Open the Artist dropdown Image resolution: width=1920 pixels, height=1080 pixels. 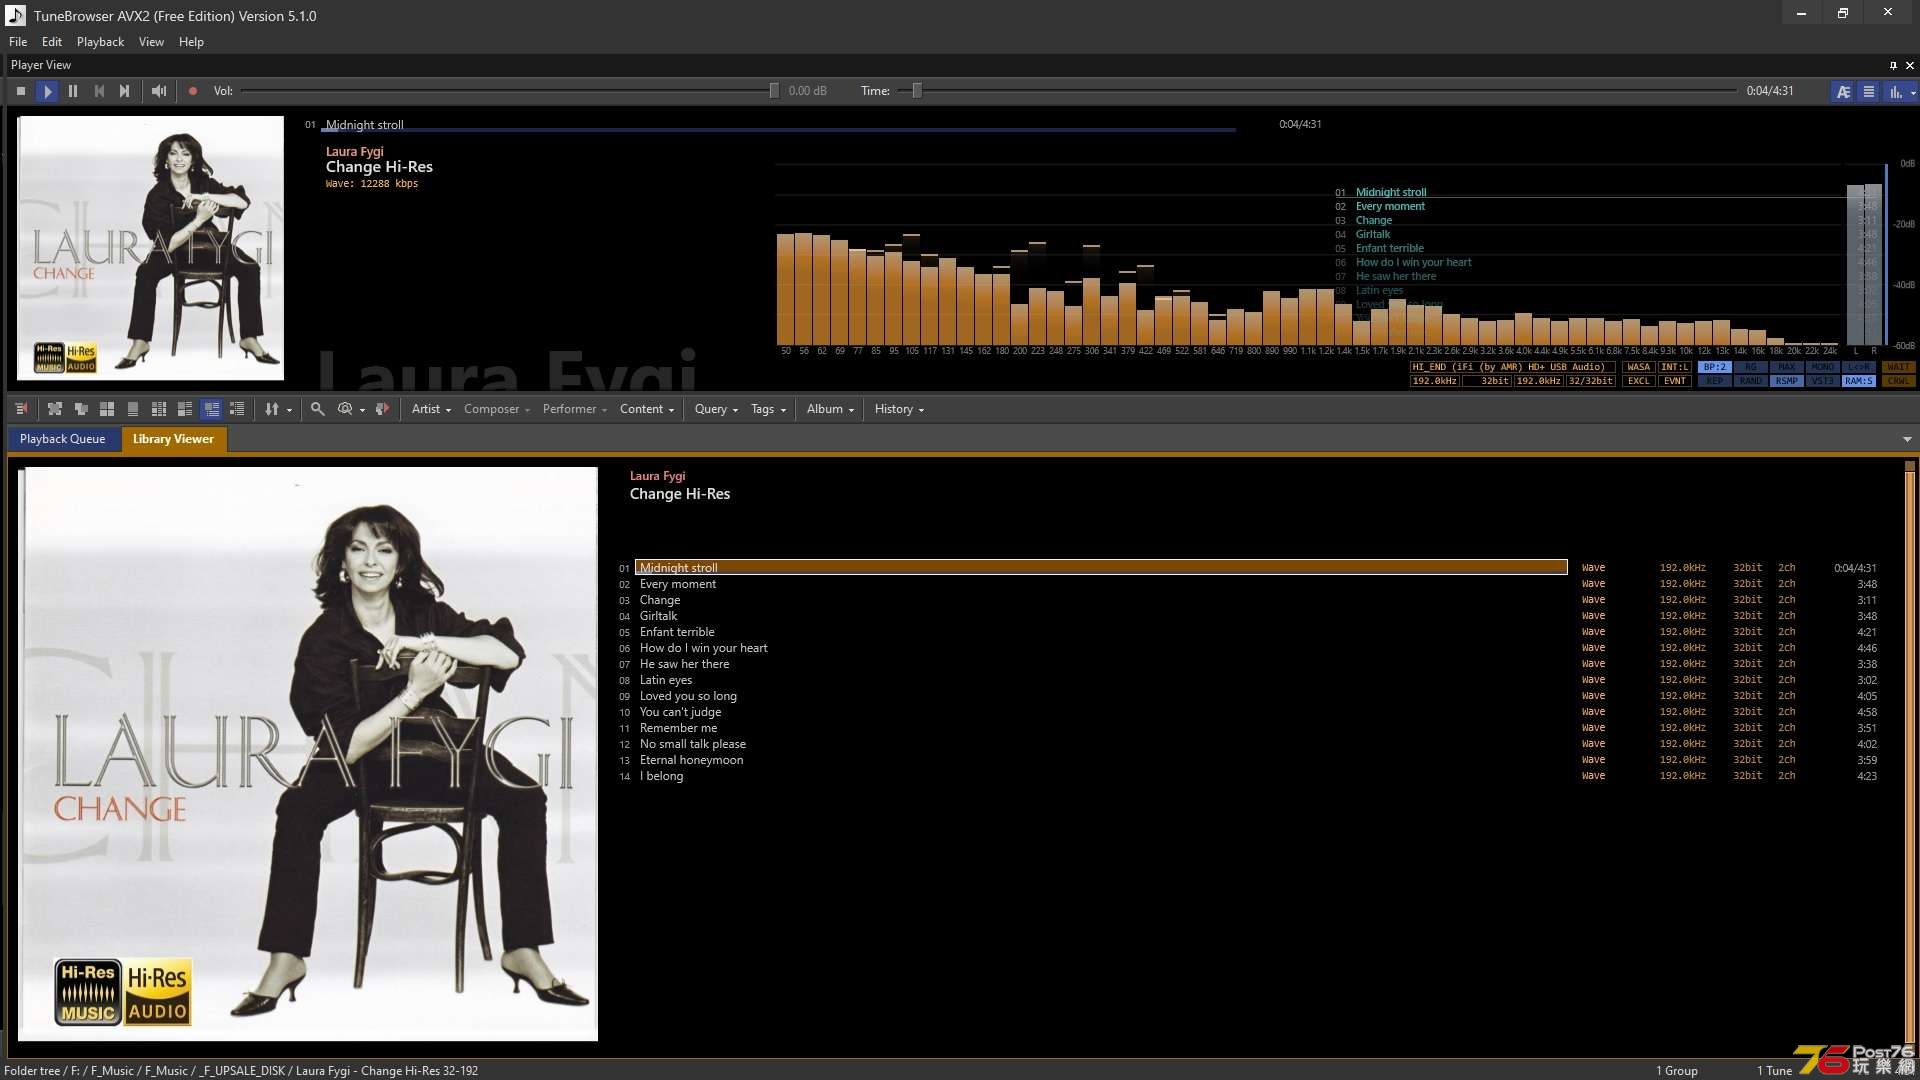(x=431, y=409)
